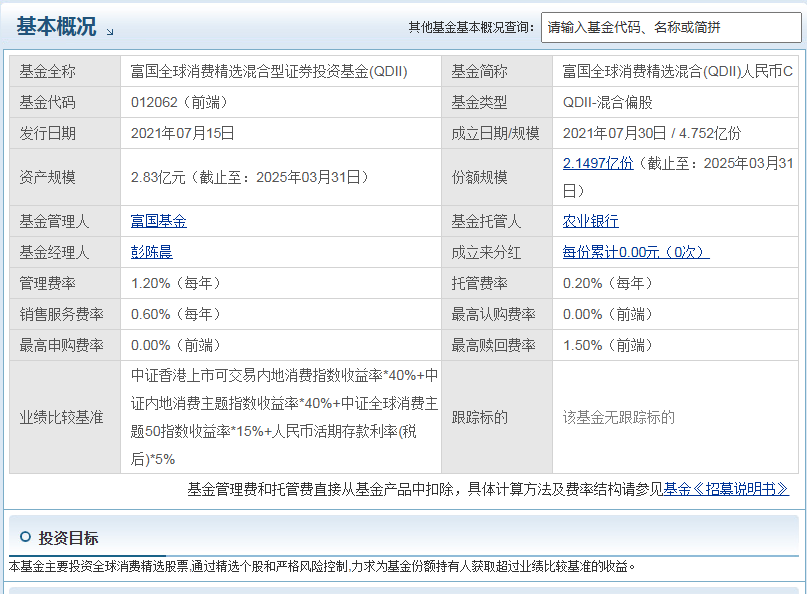807x594 pixels.
Task: Click the benchmark description starting 中证香港上市
Action: tap(284, 417)
